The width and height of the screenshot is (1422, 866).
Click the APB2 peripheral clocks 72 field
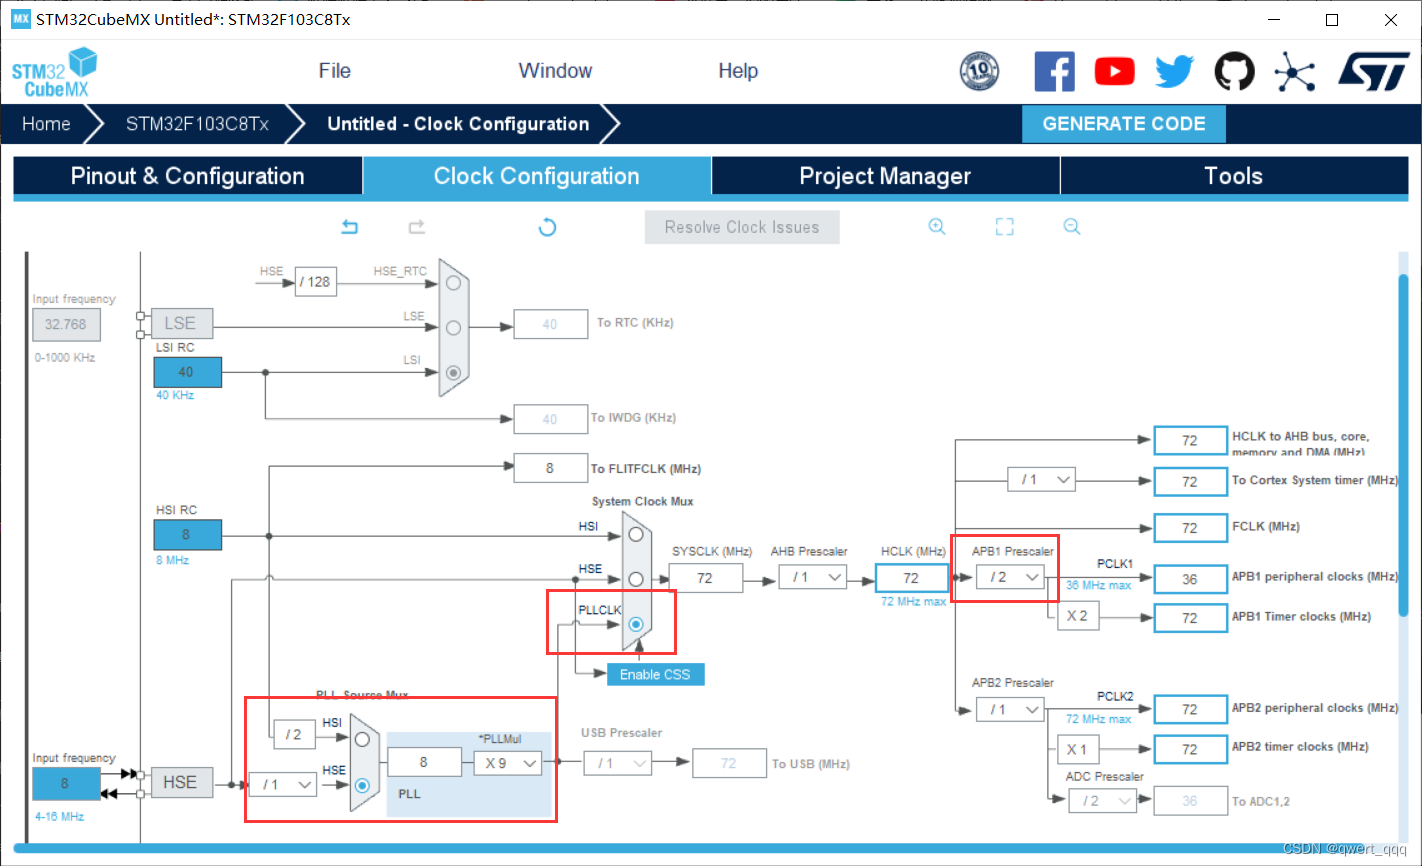(1190, 709)
